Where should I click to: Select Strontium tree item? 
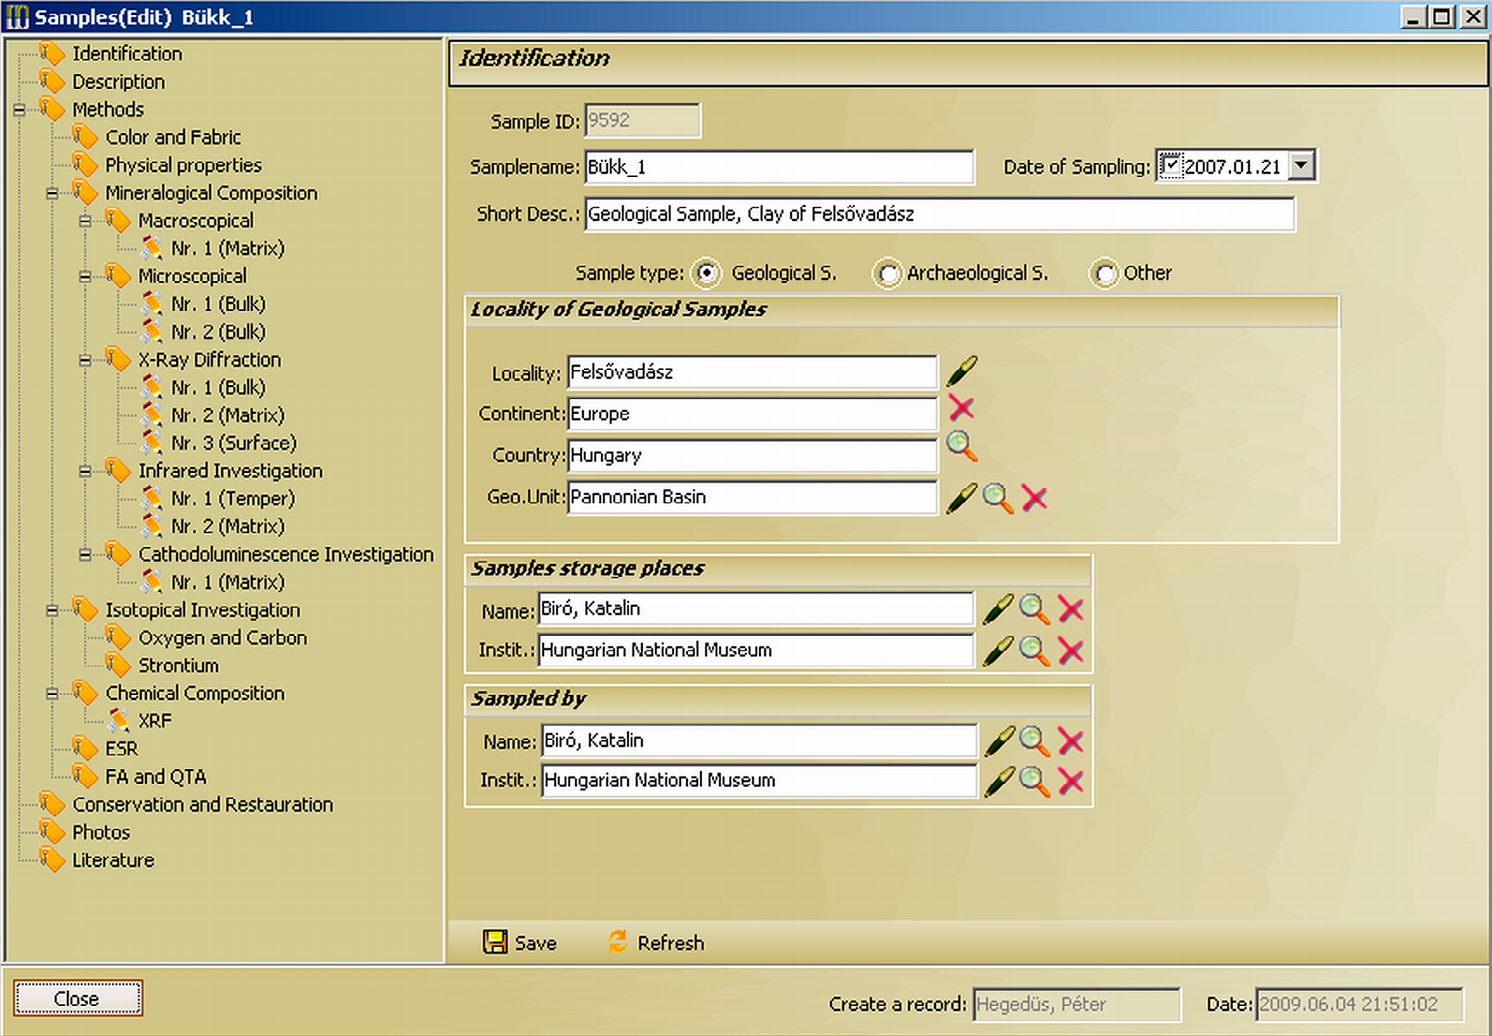pyautogui.click(x=178, y=665)
